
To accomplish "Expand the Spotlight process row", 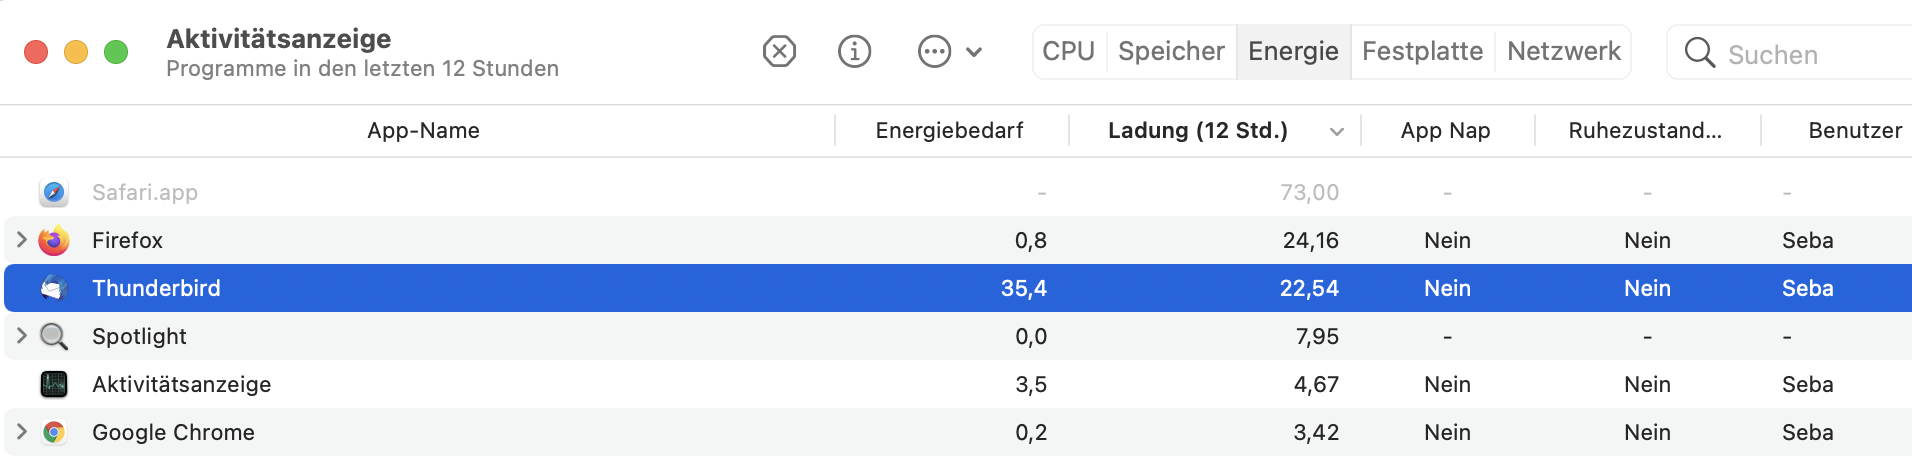I will click(21, 336).
